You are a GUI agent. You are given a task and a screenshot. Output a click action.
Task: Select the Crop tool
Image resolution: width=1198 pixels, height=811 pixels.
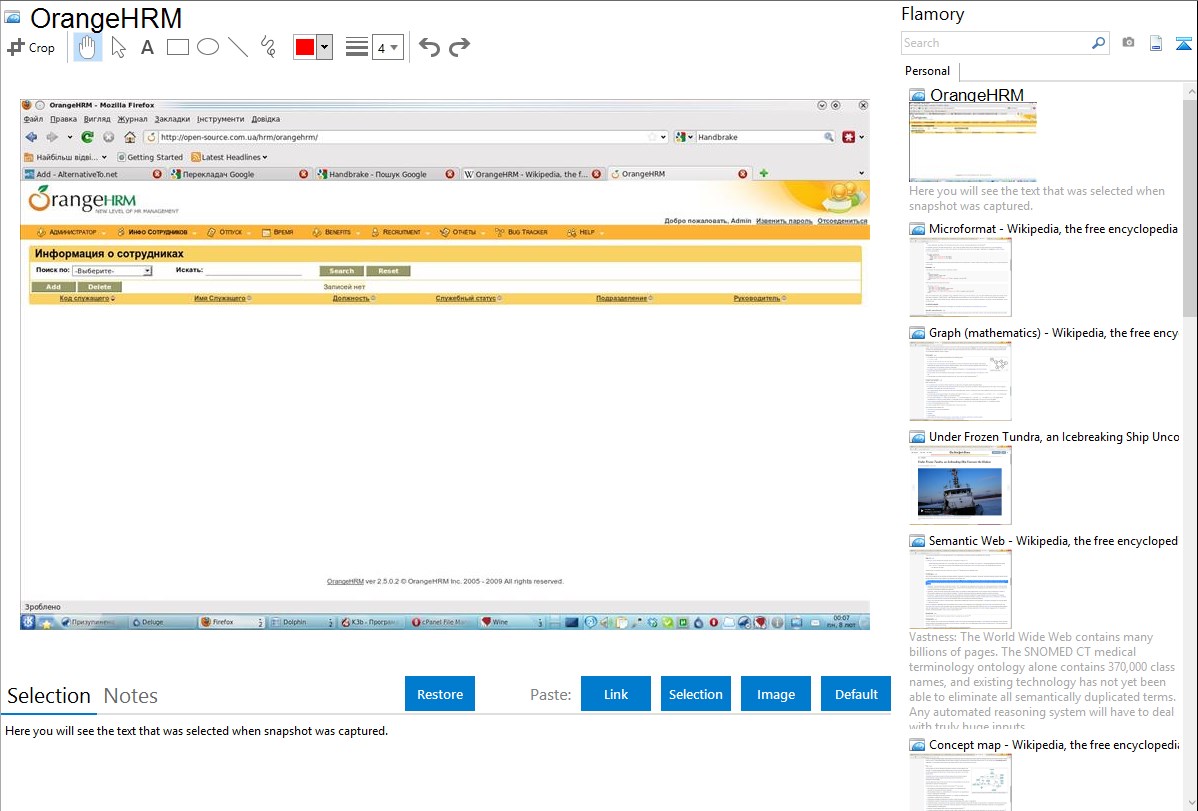[x=31, y=47]
